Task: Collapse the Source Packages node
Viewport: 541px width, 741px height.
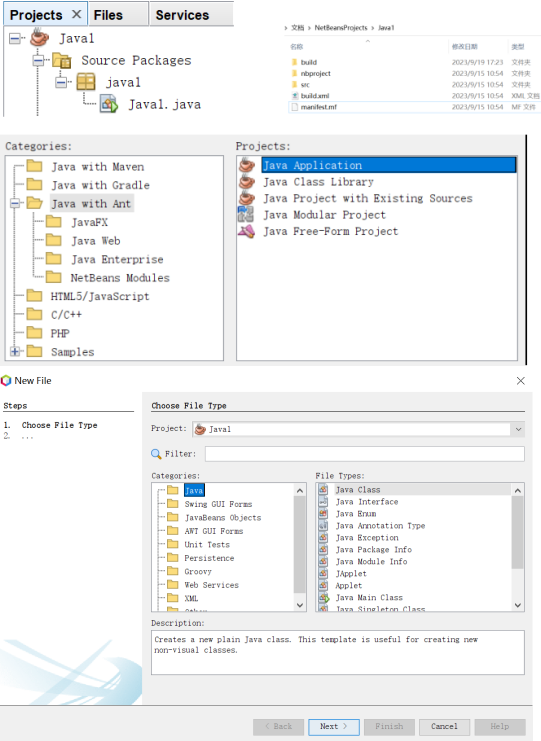Action: [38, 60]
